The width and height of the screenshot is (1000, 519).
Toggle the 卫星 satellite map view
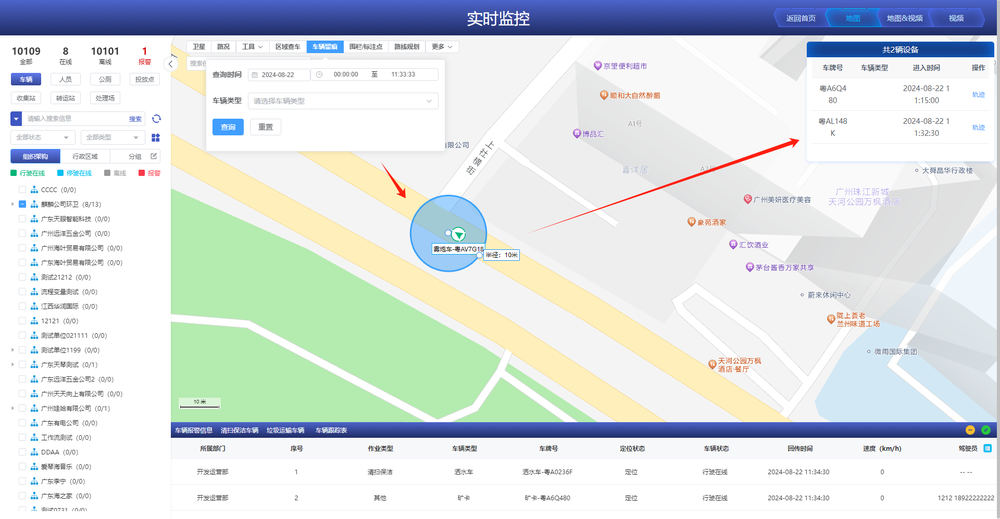pyautogui.click(x=199, y=47)
